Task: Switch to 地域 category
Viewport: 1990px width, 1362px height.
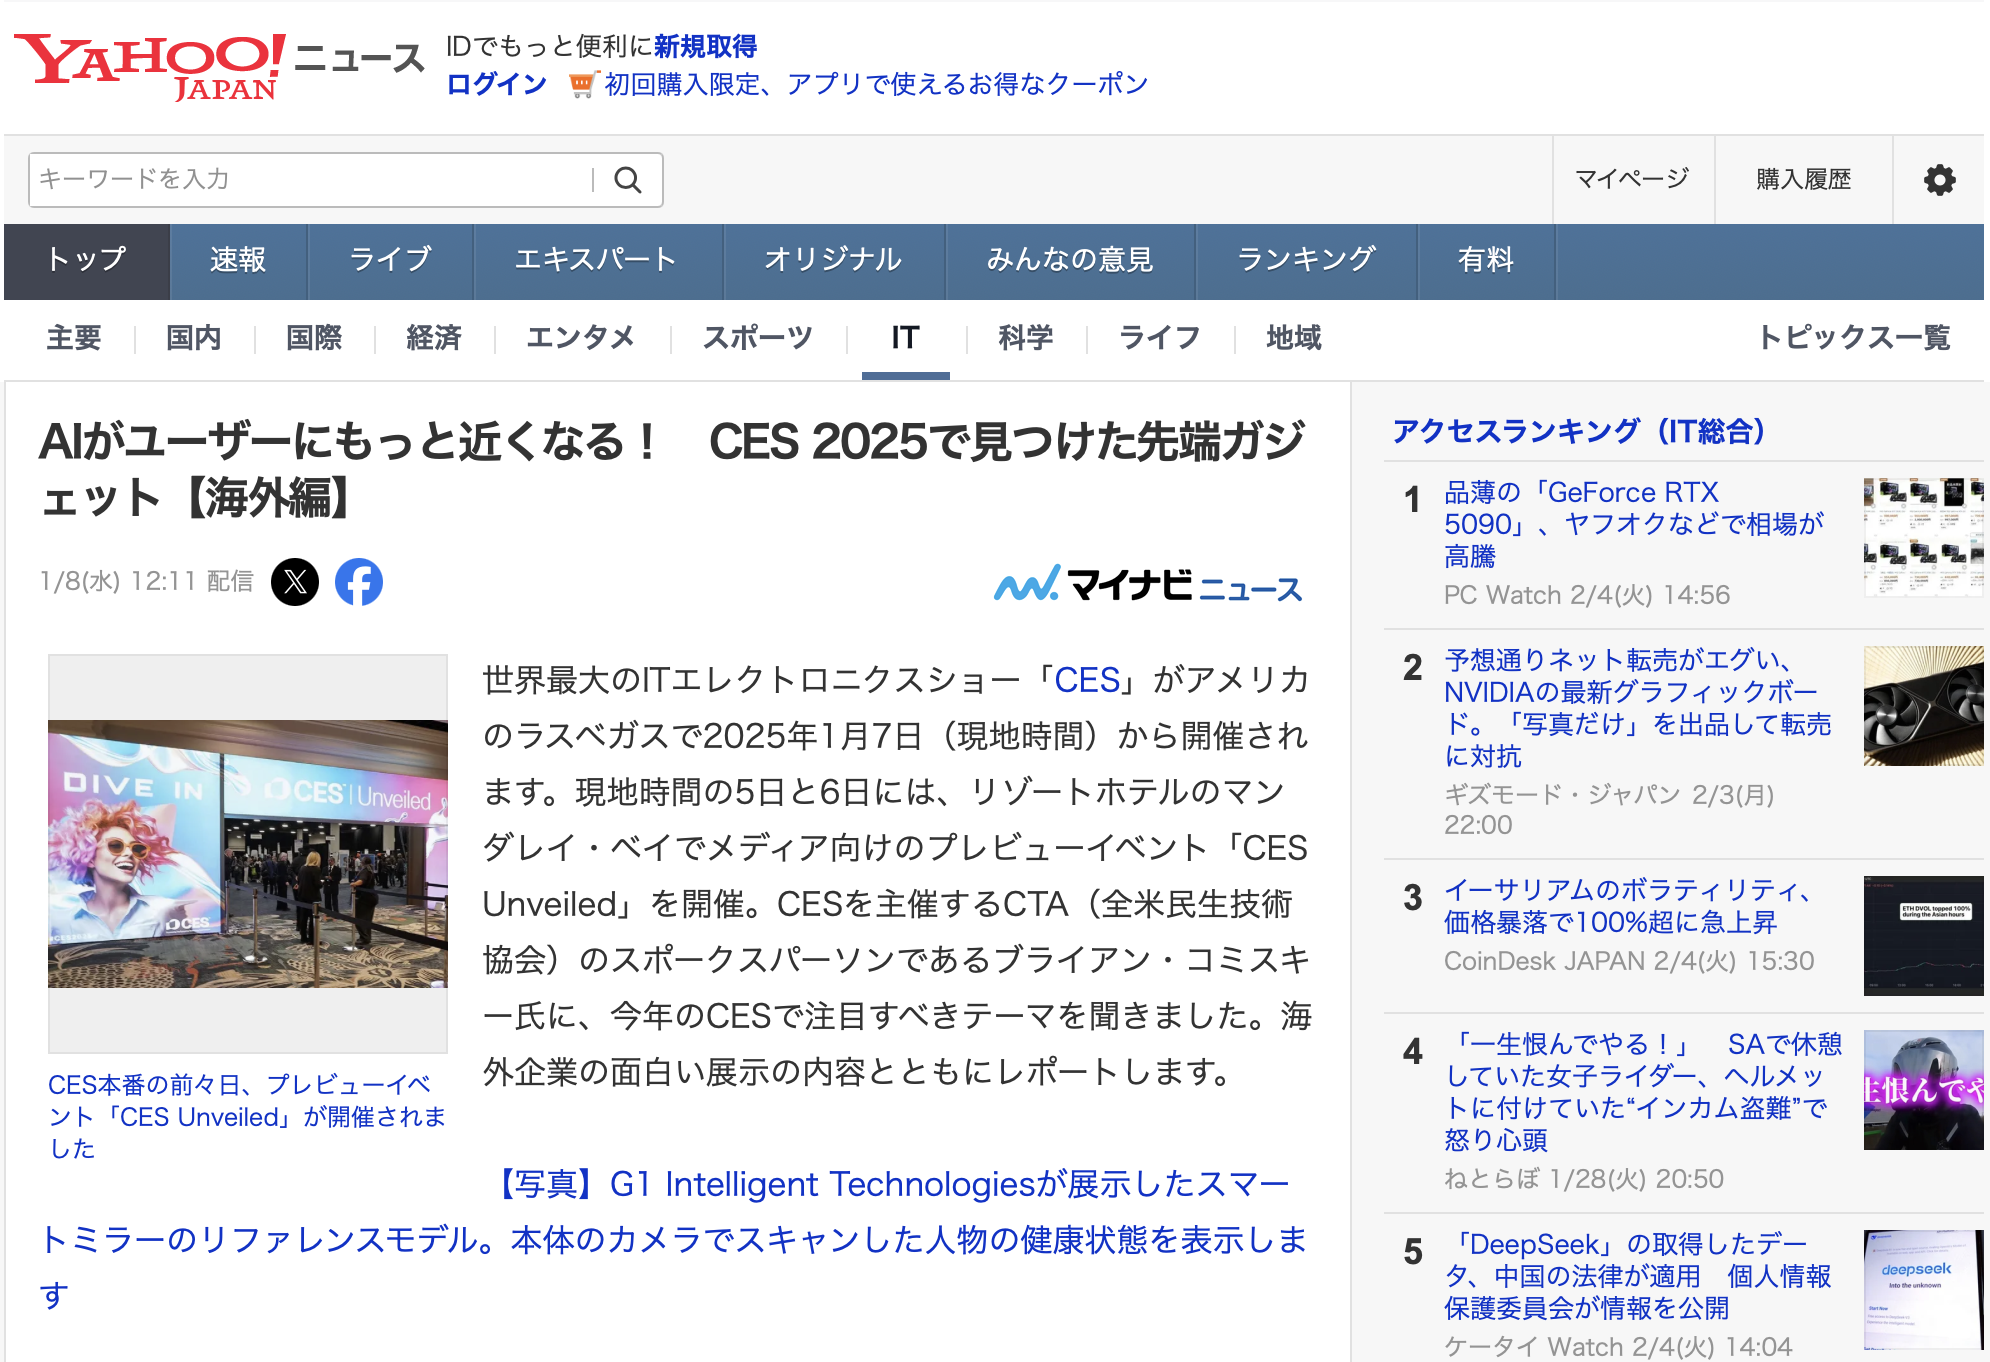Action: [1294, 338]
